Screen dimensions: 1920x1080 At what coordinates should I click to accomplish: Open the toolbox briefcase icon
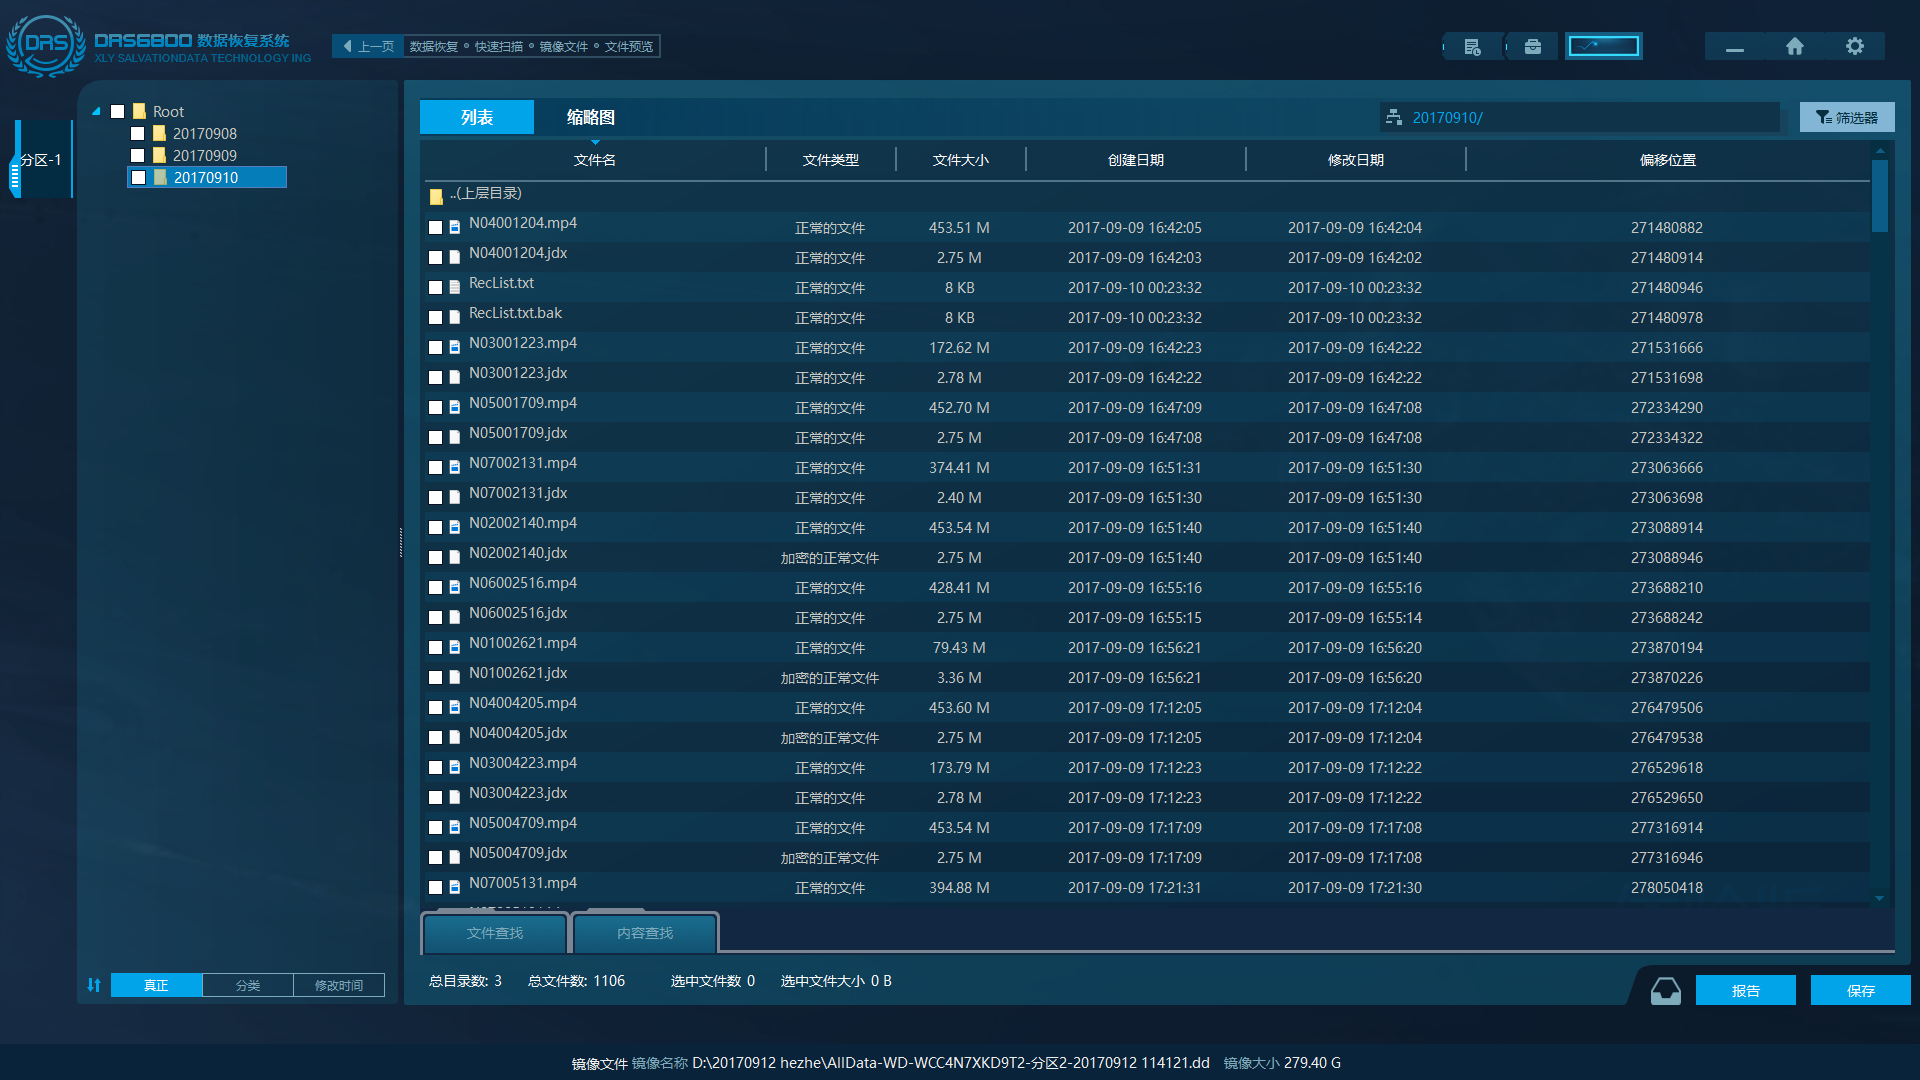coord(1532,47)
